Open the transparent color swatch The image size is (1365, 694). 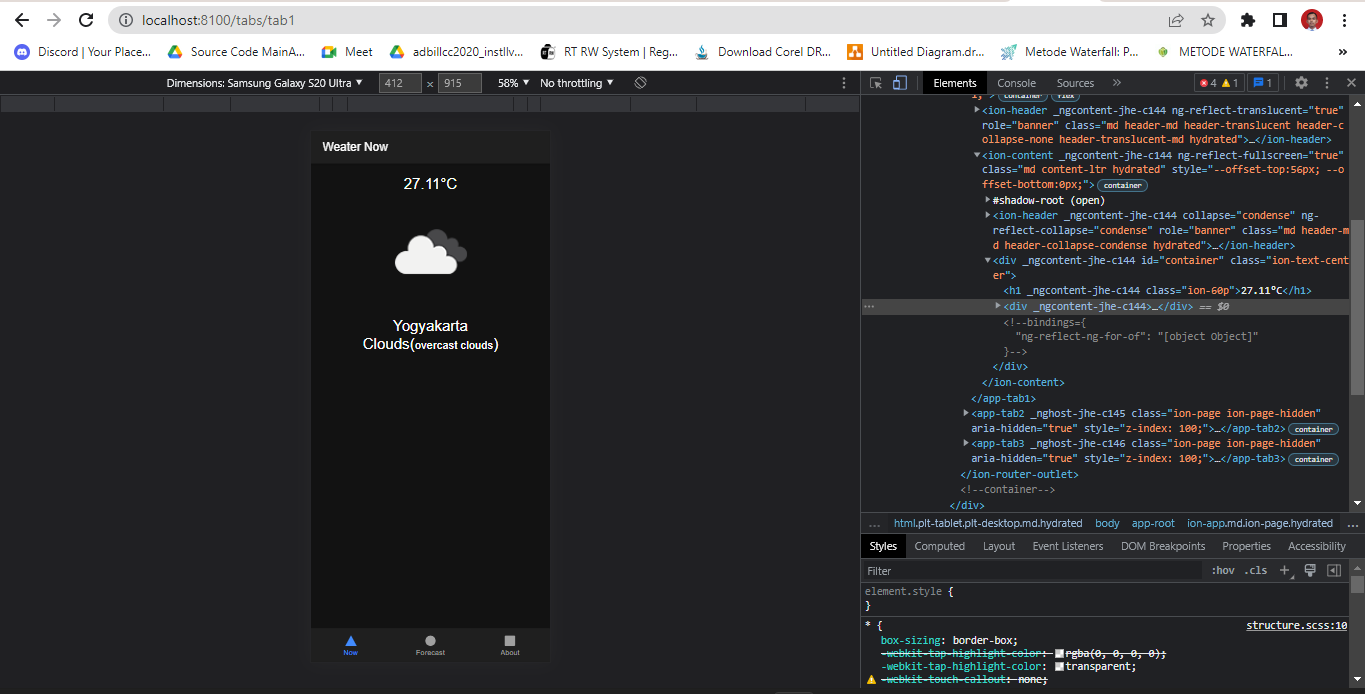click(1060, 666)
